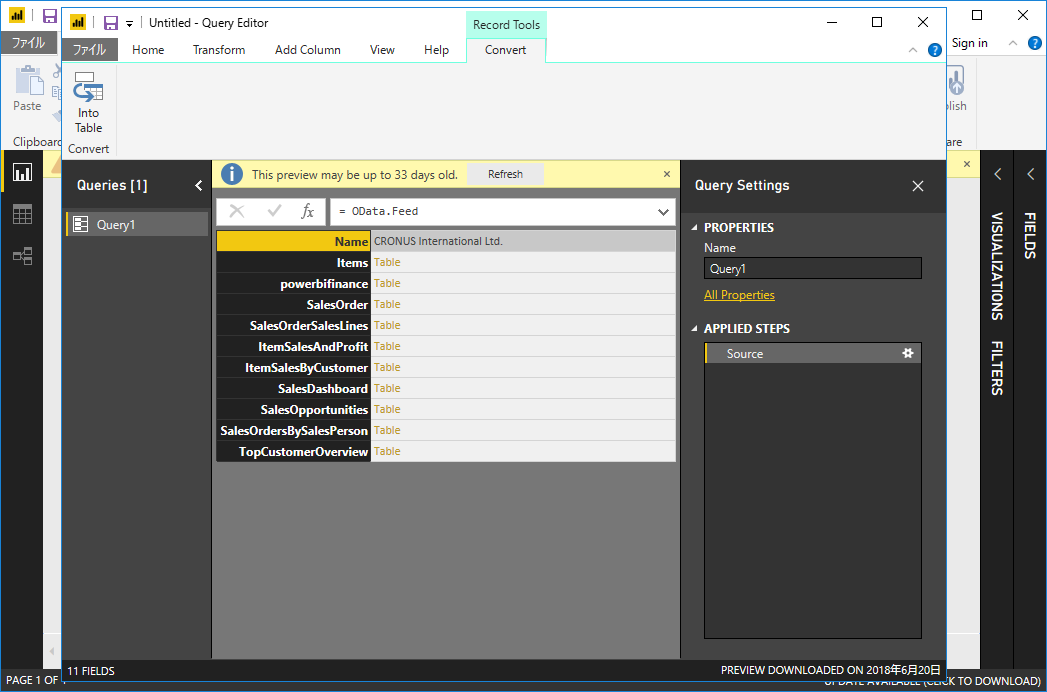1047x692 pixels.
Task: Open the SalesDashboard Table link
Action: (387, 388)
